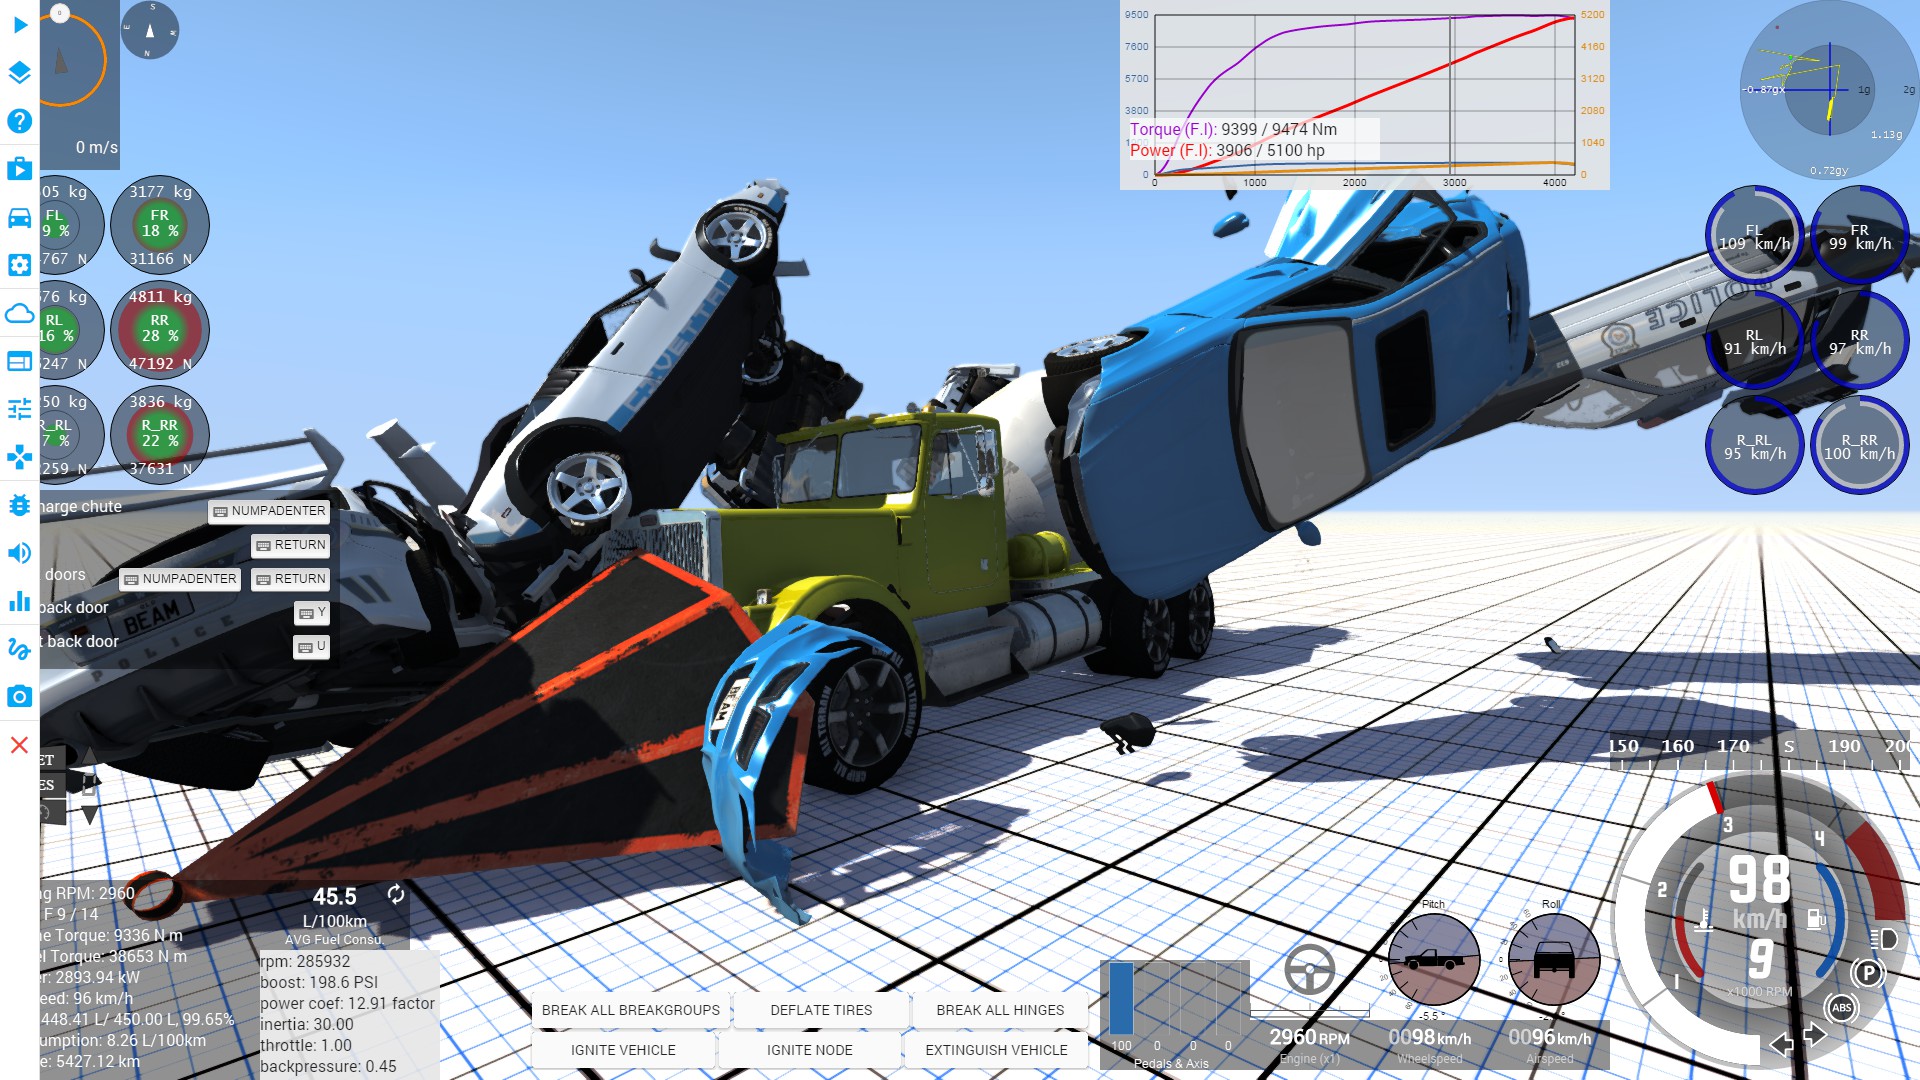Click NUMPADENTER key in doors row
1920x1080 pixels.
point(180,579)
